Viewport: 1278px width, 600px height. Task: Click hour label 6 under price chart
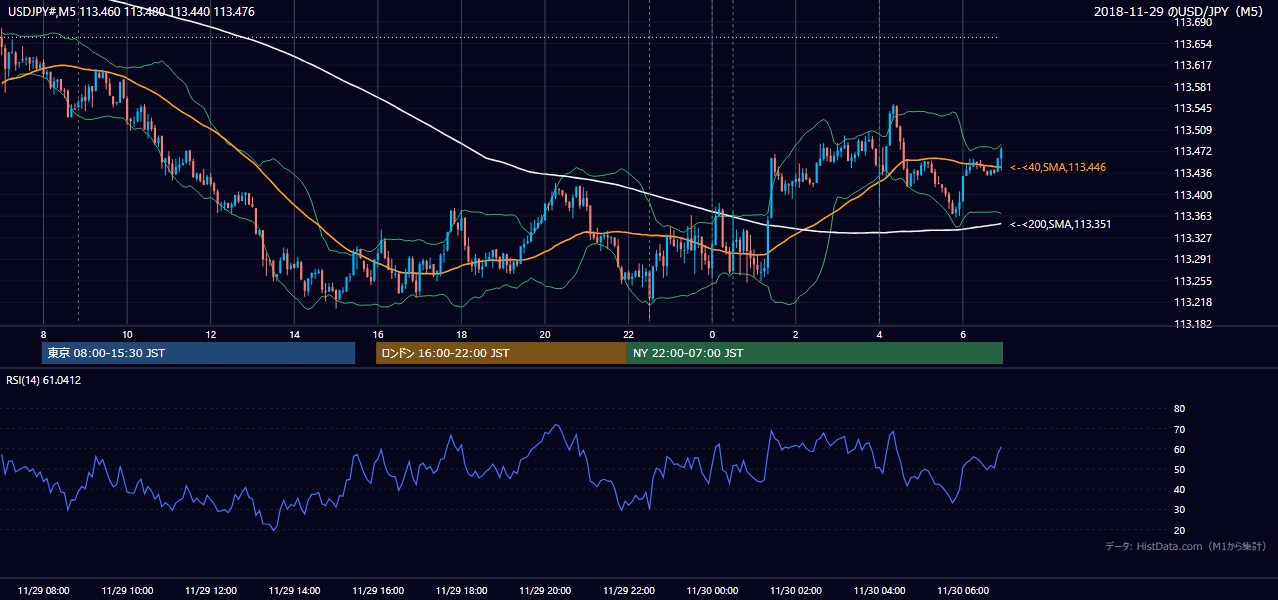(x=962, y=333)
